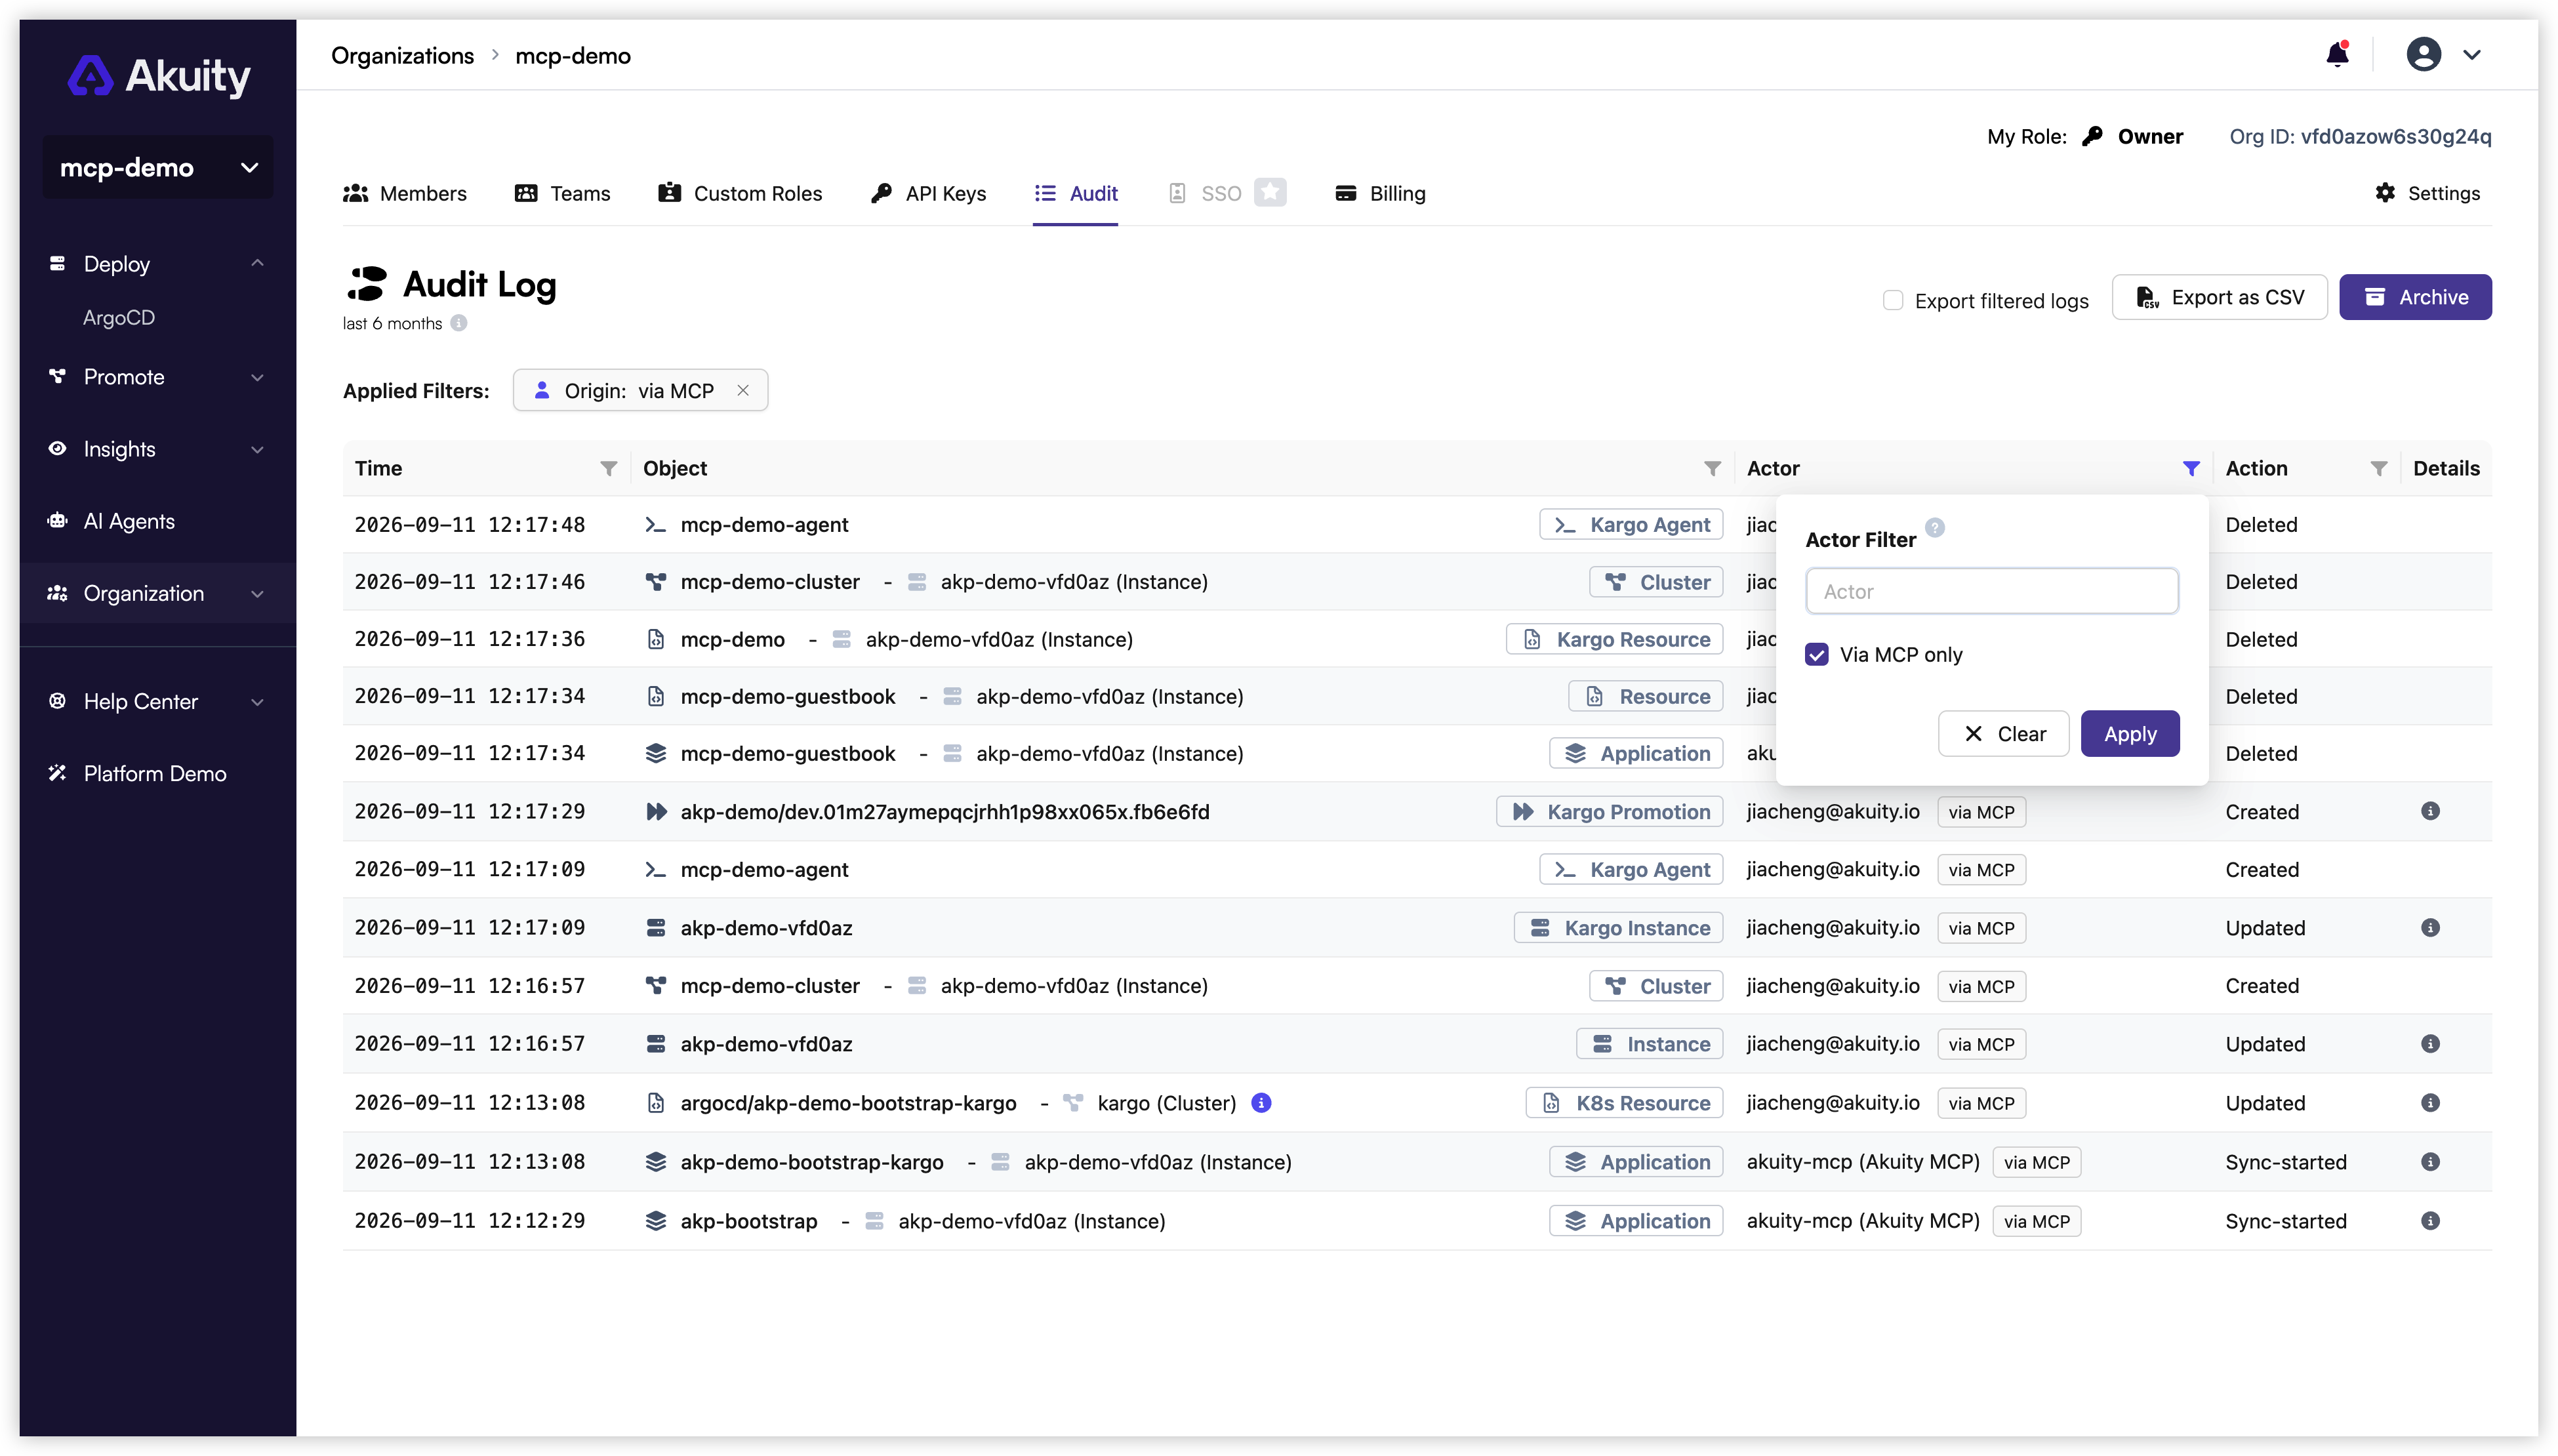
Task: Open organization Settings
Action: pyautogui.click(x=2427, y=193)
